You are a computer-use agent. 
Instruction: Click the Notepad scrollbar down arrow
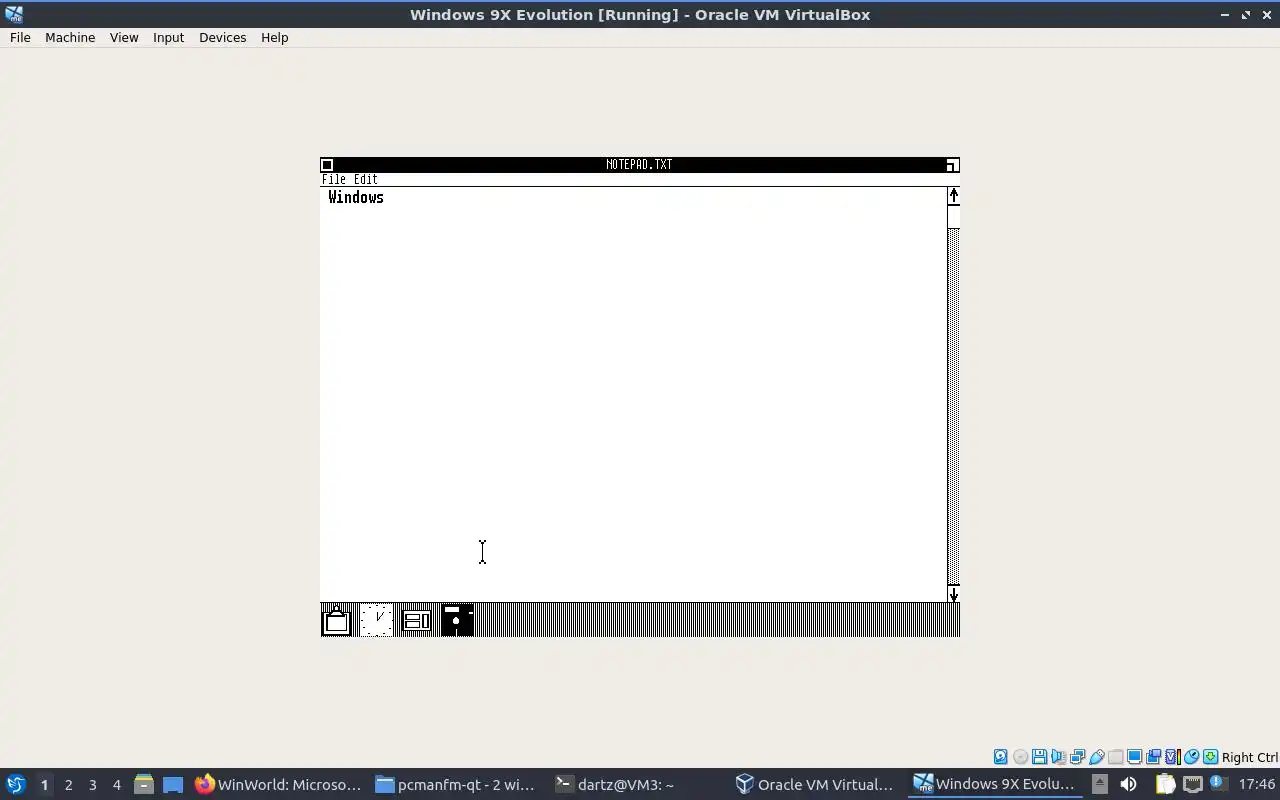(953, 594)
